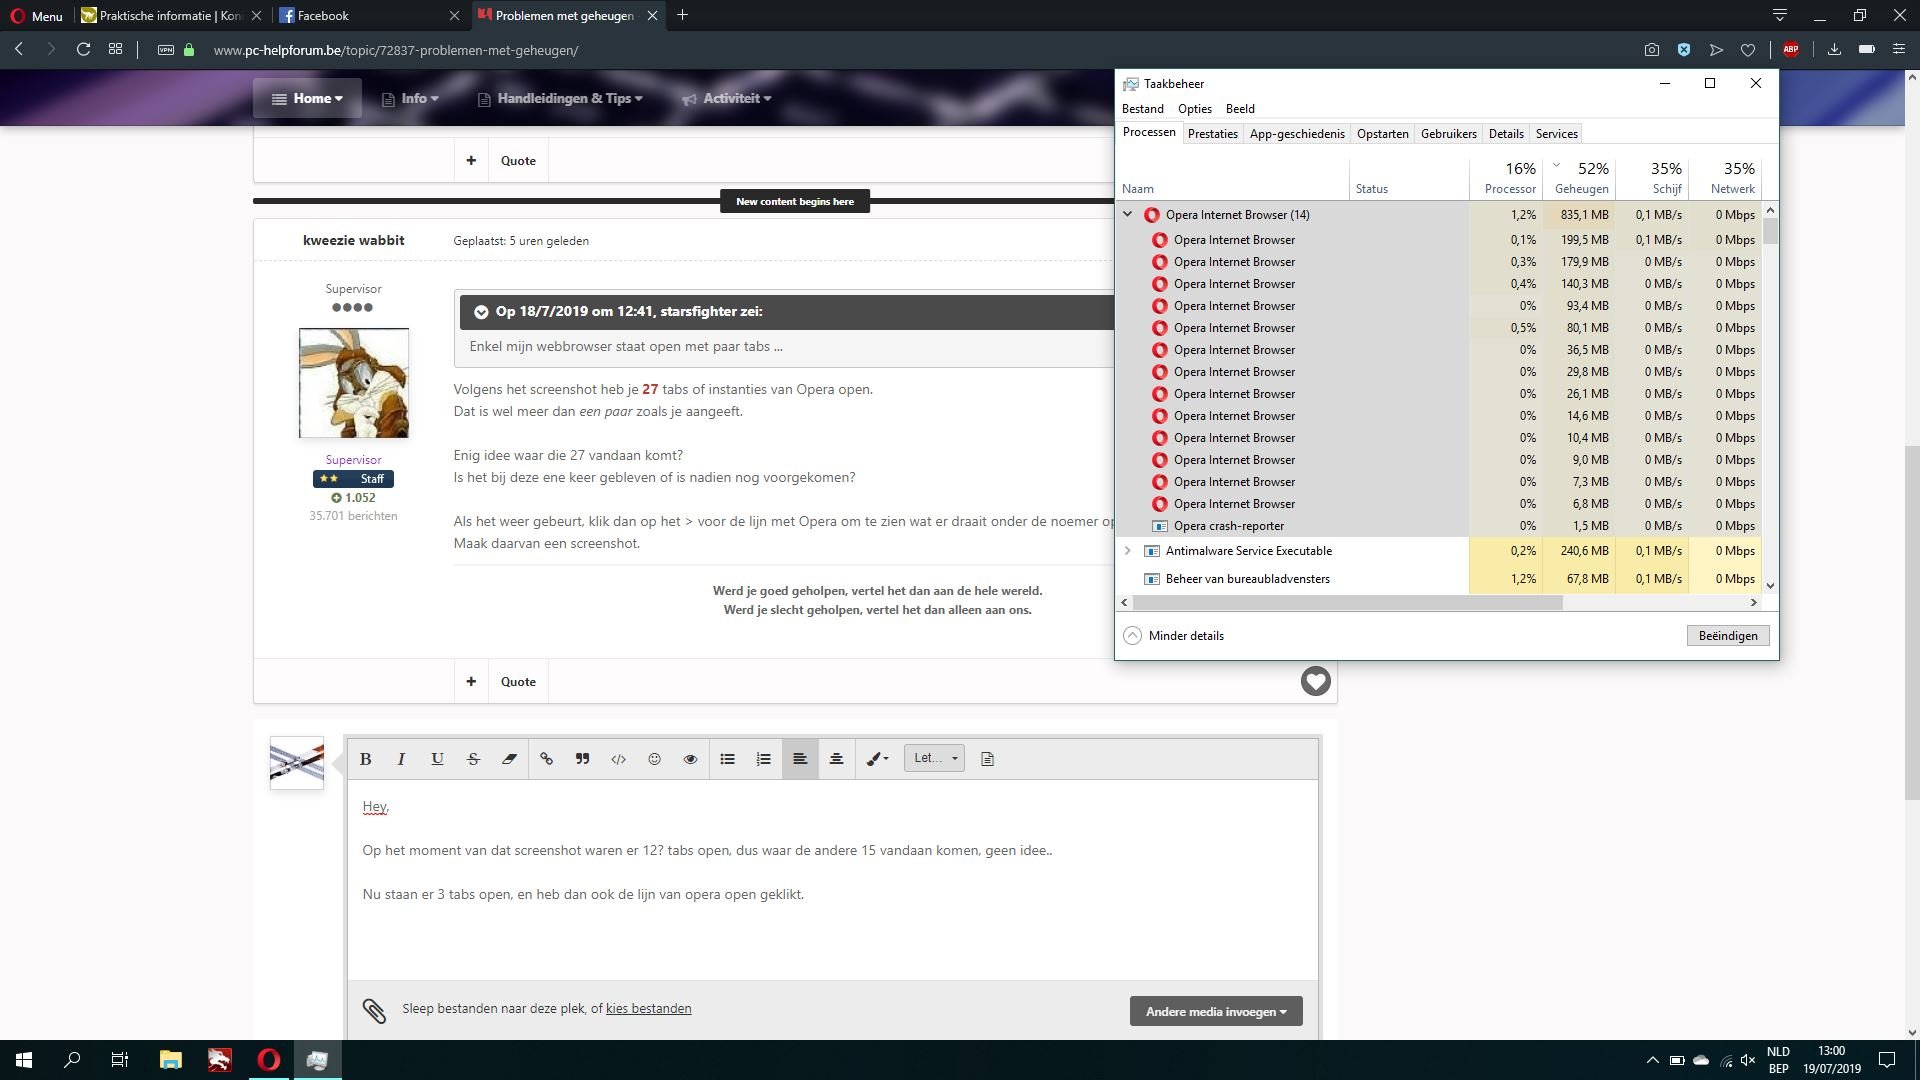Image resolution: width=1920 pixels, height=1080 pixels.
Task: Switch to the App-geschiedenis tab
Action: [x=1297, y=134]
